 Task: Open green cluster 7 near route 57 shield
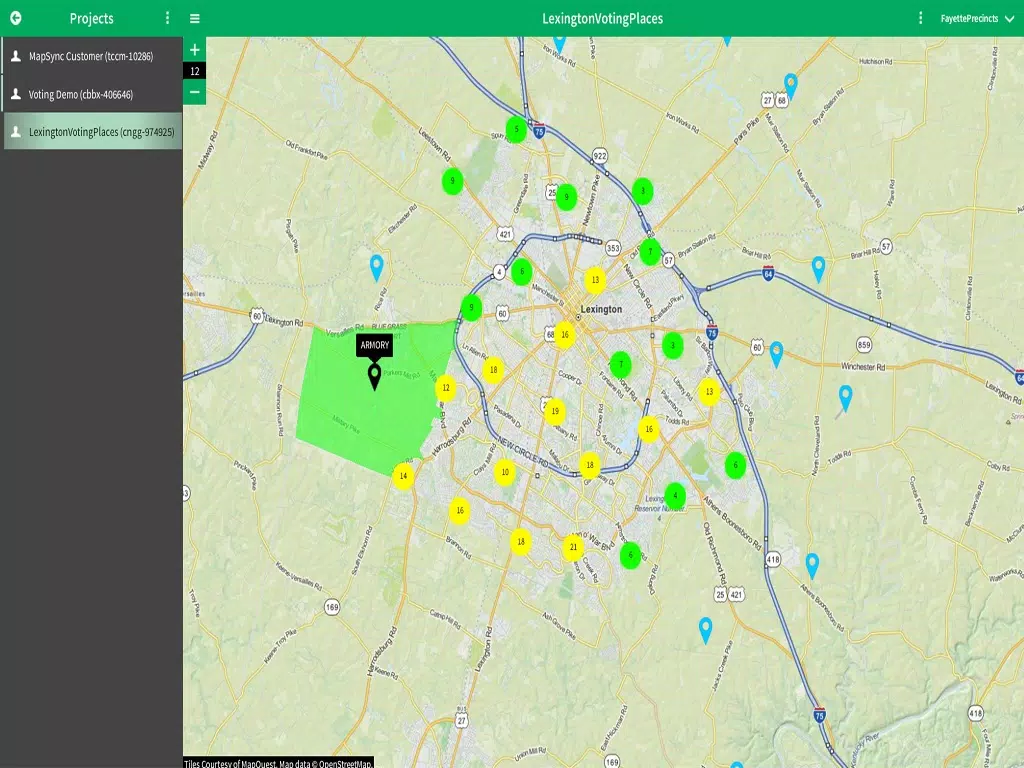[650, 252]
